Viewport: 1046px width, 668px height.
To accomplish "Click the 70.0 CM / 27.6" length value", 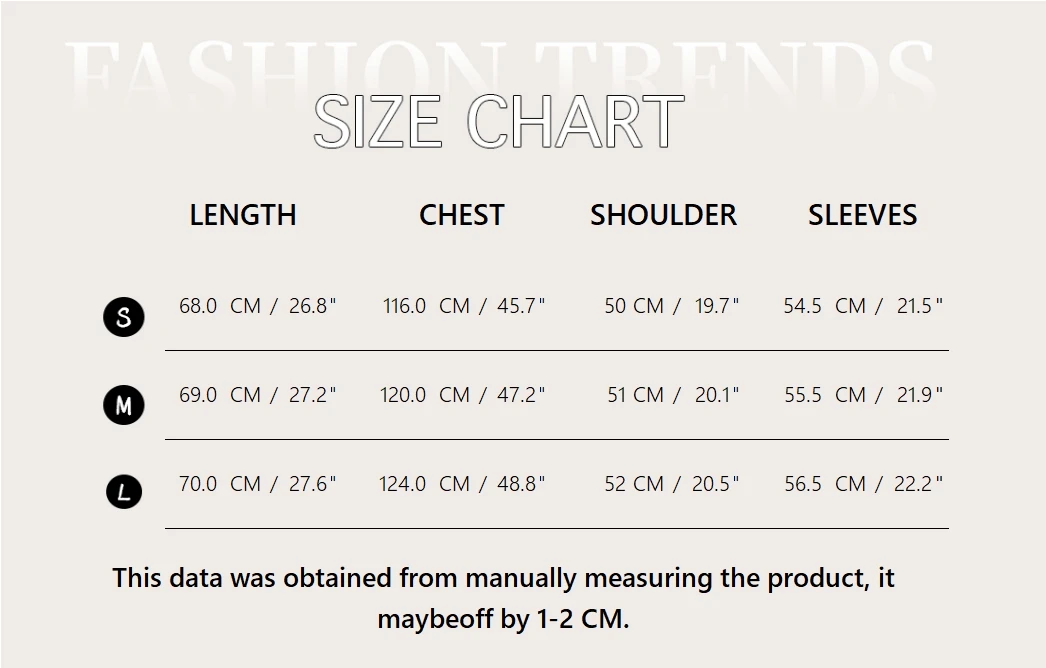I will click(x=258, y=484).
